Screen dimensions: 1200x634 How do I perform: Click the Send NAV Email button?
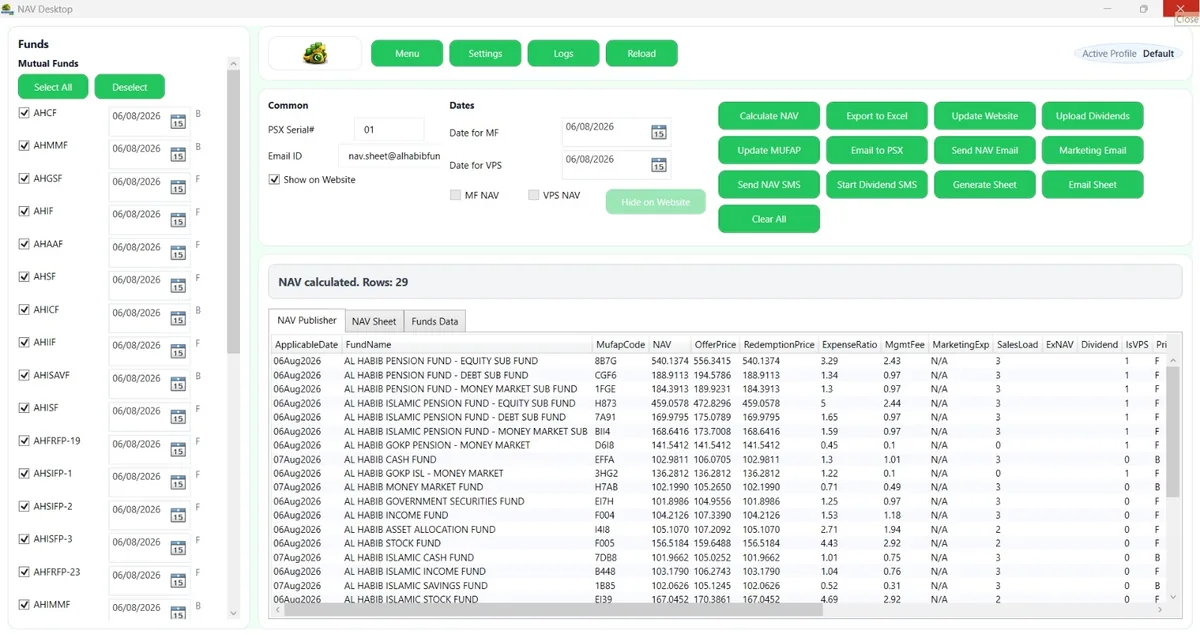(985, 150)
